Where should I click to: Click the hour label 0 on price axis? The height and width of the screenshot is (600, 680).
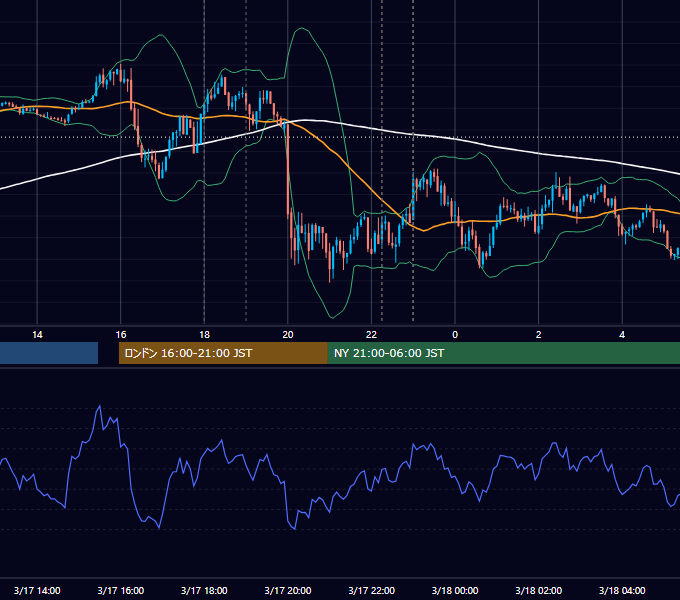(x=455, y=335)
